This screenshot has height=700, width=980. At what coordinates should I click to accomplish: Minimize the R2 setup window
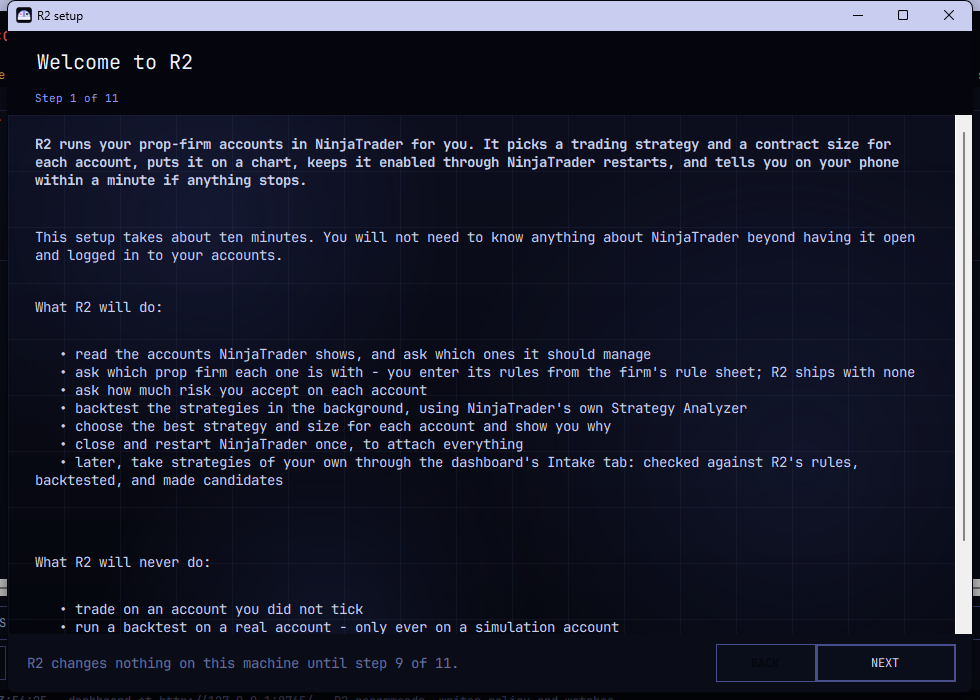[858, 16]
